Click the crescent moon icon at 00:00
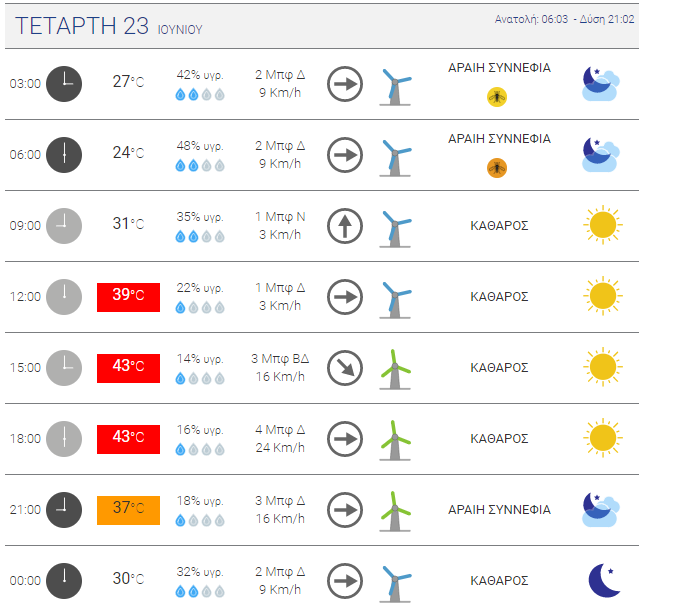The width and height of the screenshot is (683, 611). (x=603, y=579)
